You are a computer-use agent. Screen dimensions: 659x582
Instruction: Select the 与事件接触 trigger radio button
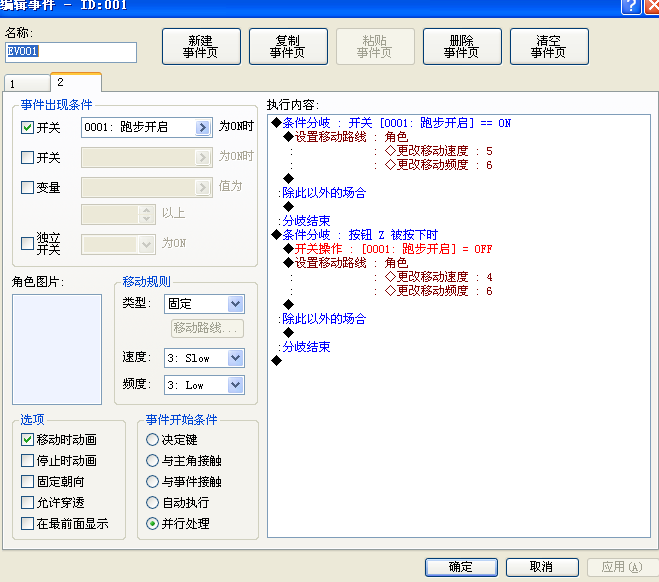pyautogui.click(x=152, y=482)
